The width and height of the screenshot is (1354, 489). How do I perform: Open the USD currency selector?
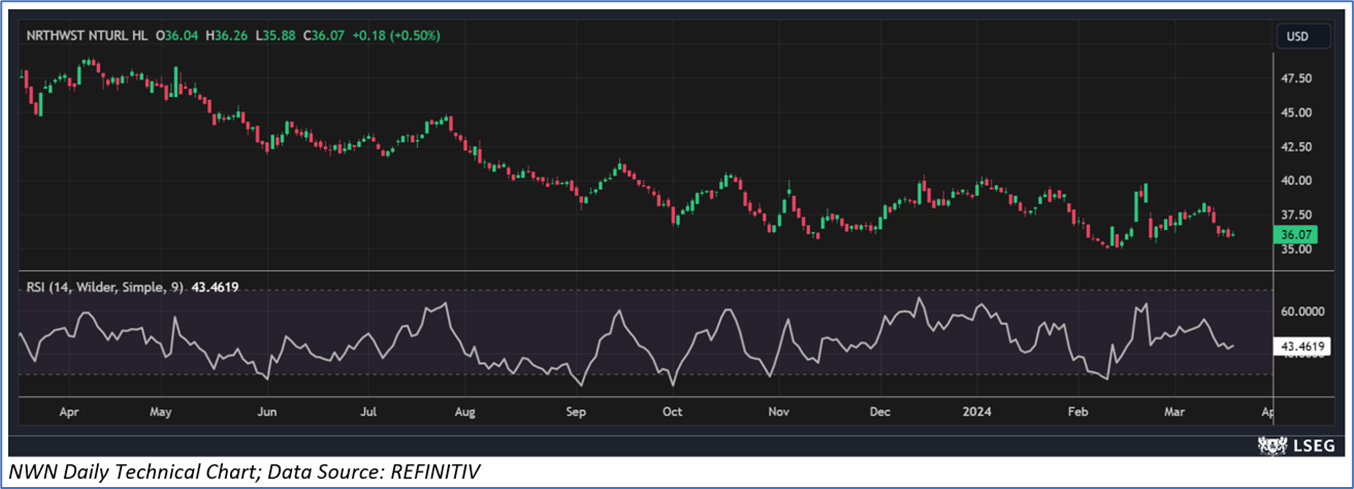point(1297,37)
